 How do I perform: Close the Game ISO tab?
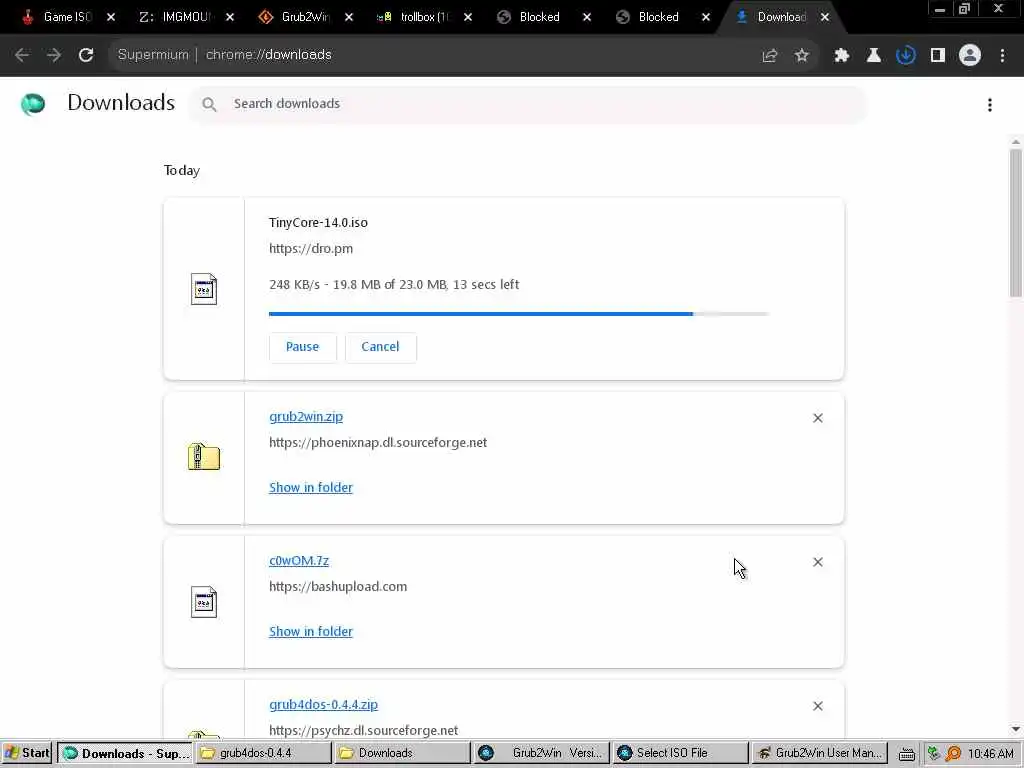(x=111, y=17)
